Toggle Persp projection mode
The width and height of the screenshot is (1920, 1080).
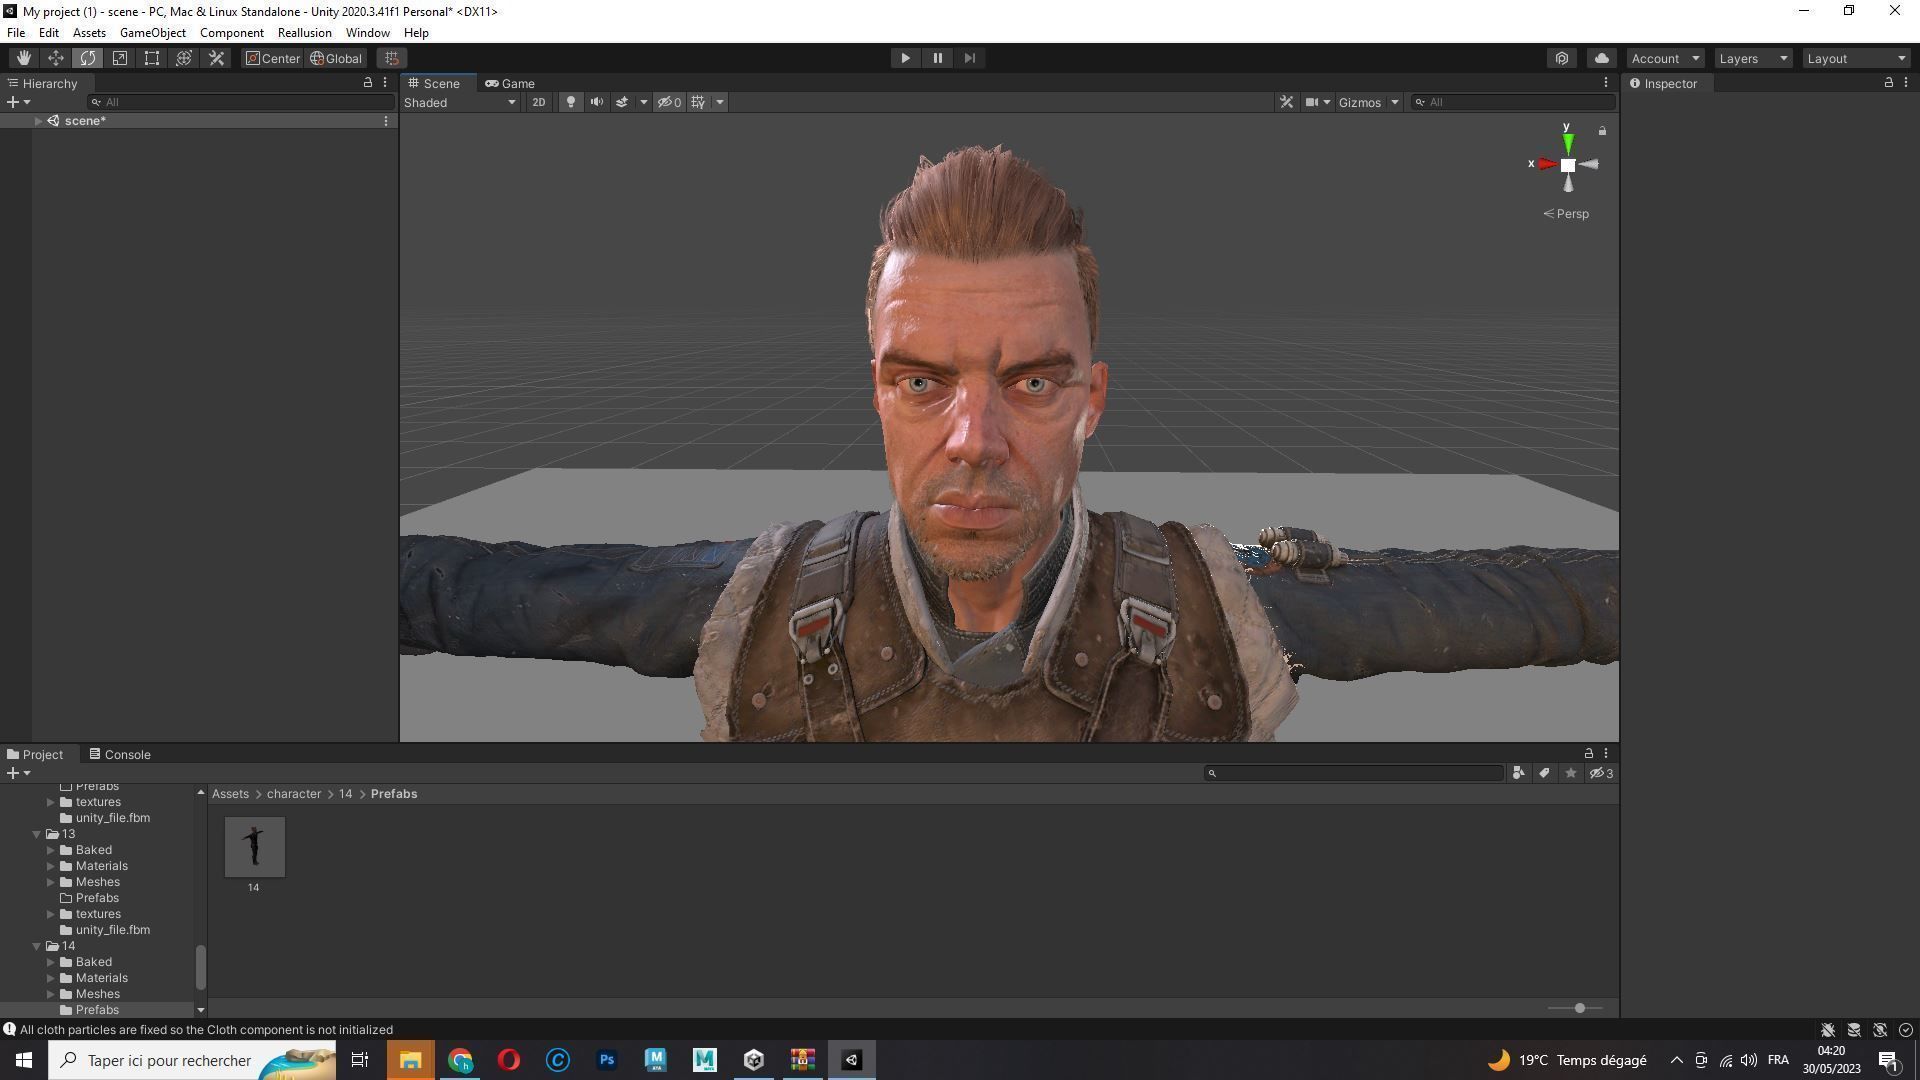(1565, 214)
